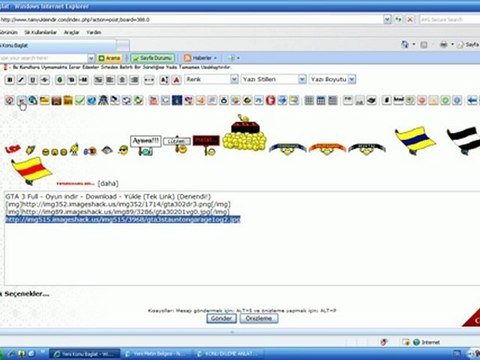Click the [daha] more smileys link
This screenshot has width=480, height=360.
[x=108, y=183]
